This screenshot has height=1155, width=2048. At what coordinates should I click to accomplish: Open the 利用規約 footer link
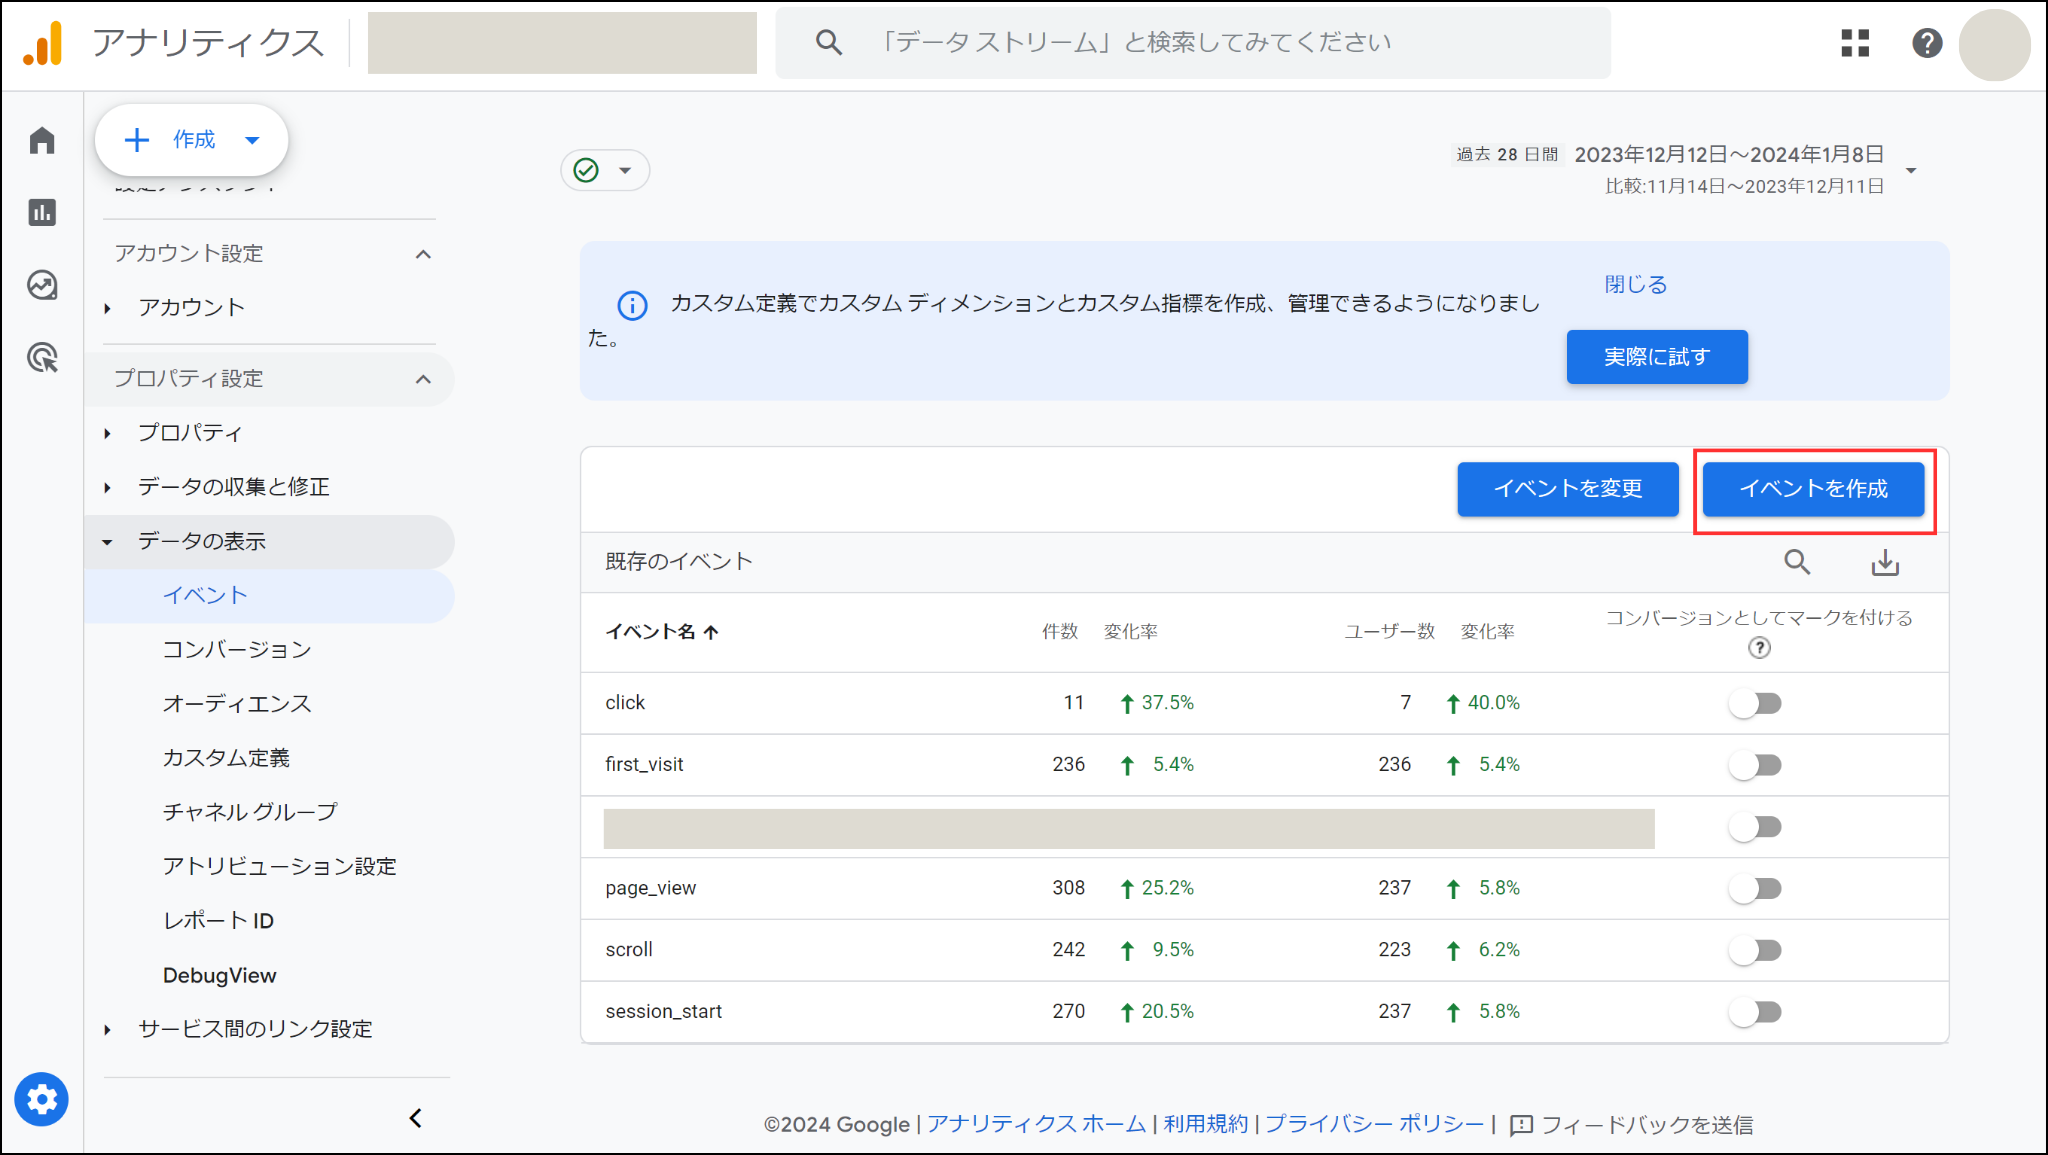coord(1205,1124)
